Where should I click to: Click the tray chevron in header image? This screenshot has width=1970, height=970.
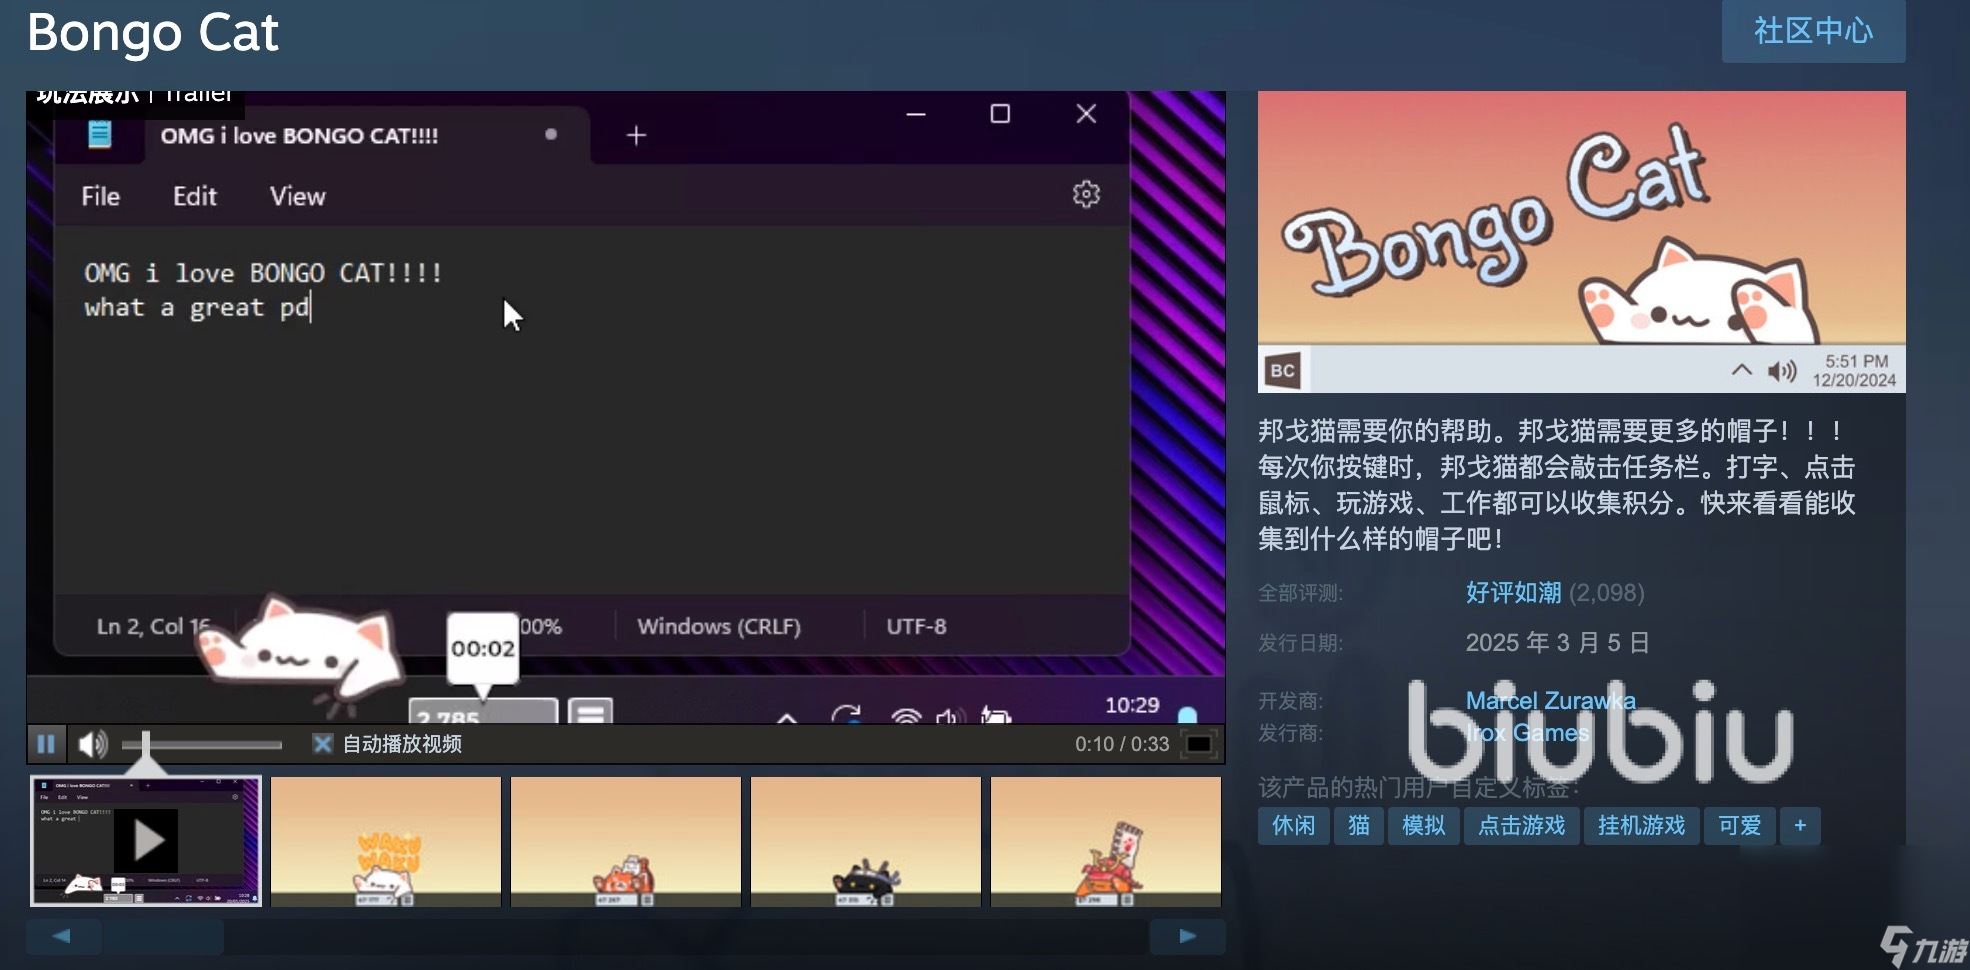click(1741, 370)
